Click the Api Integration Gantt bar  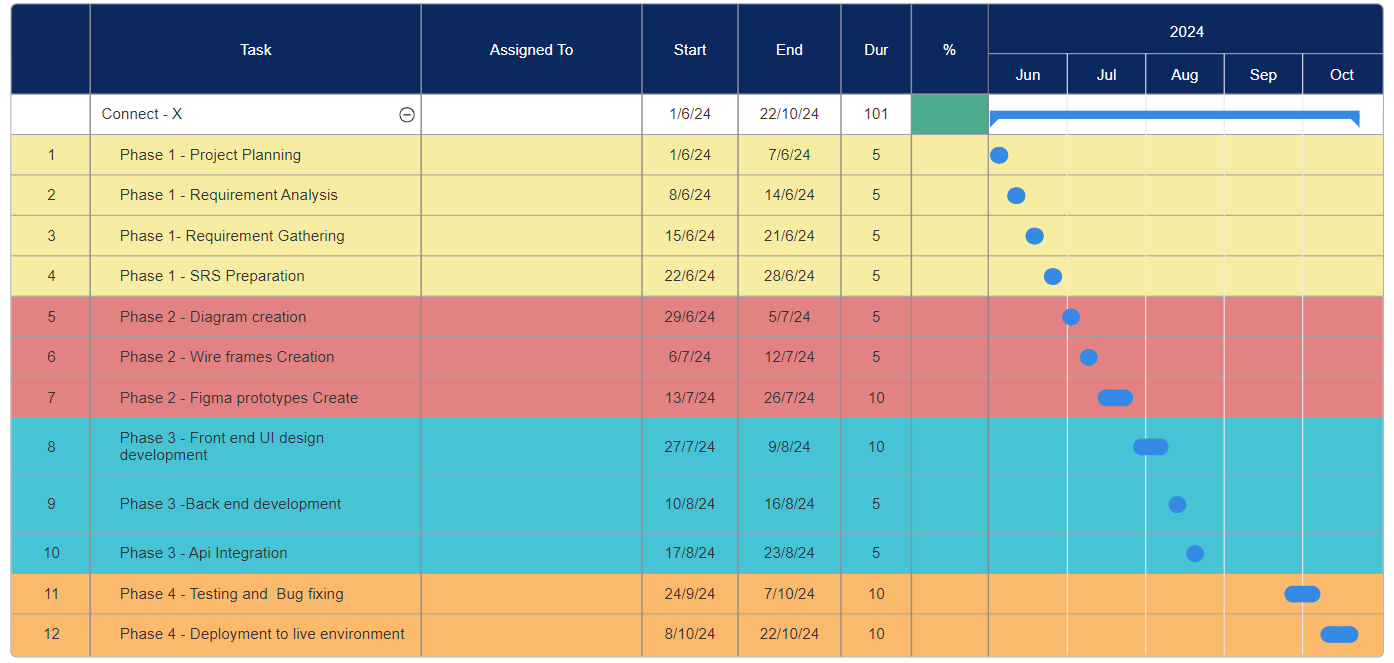(1195, 553)
